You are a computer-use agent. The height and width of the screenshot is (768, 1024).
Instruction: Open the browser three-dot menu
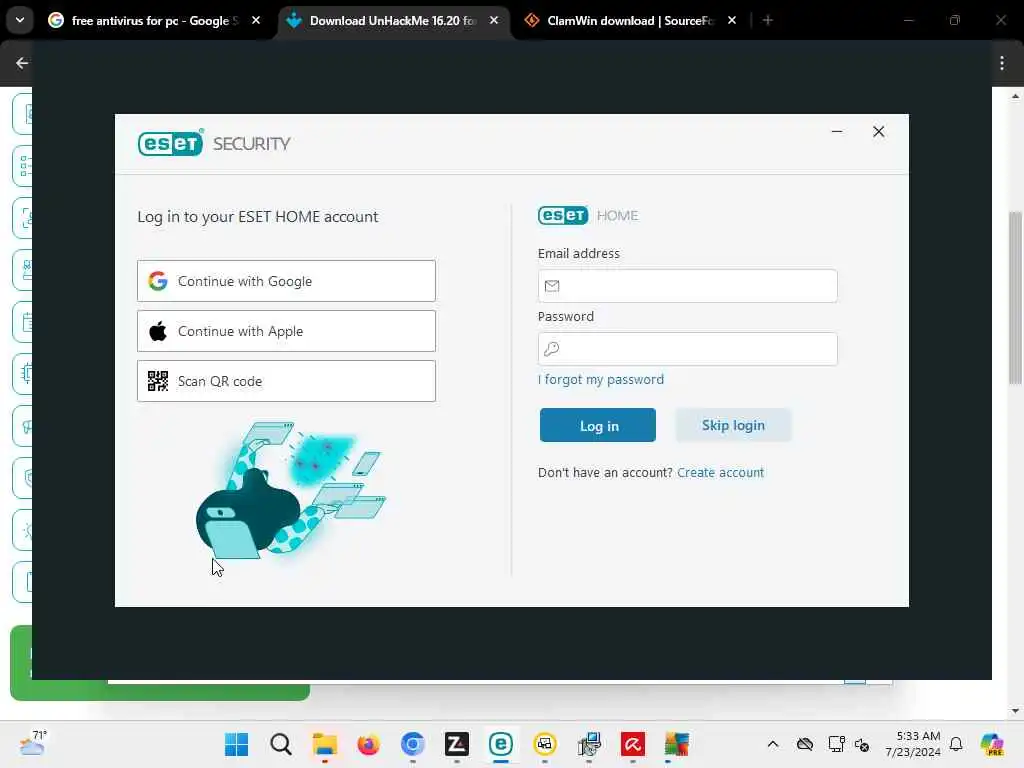(x=1002, y=63)
